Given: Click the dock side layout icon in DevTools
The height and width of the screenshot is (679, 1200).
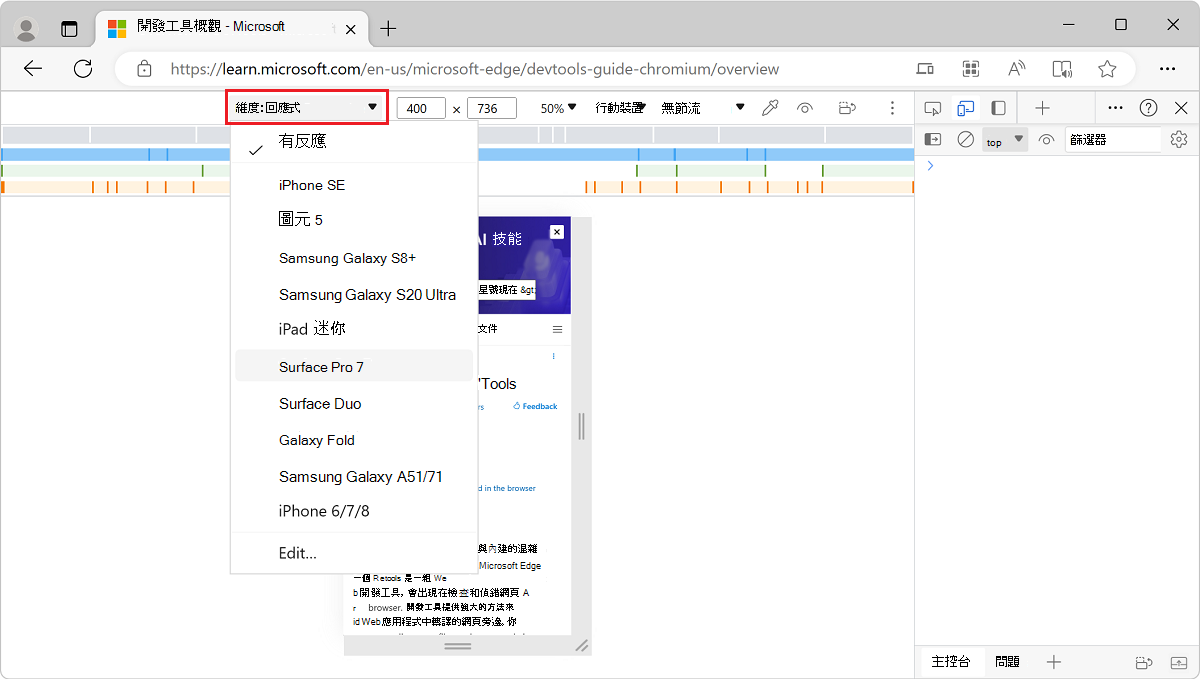Looking at the screenshot, I should click(997, 107).
